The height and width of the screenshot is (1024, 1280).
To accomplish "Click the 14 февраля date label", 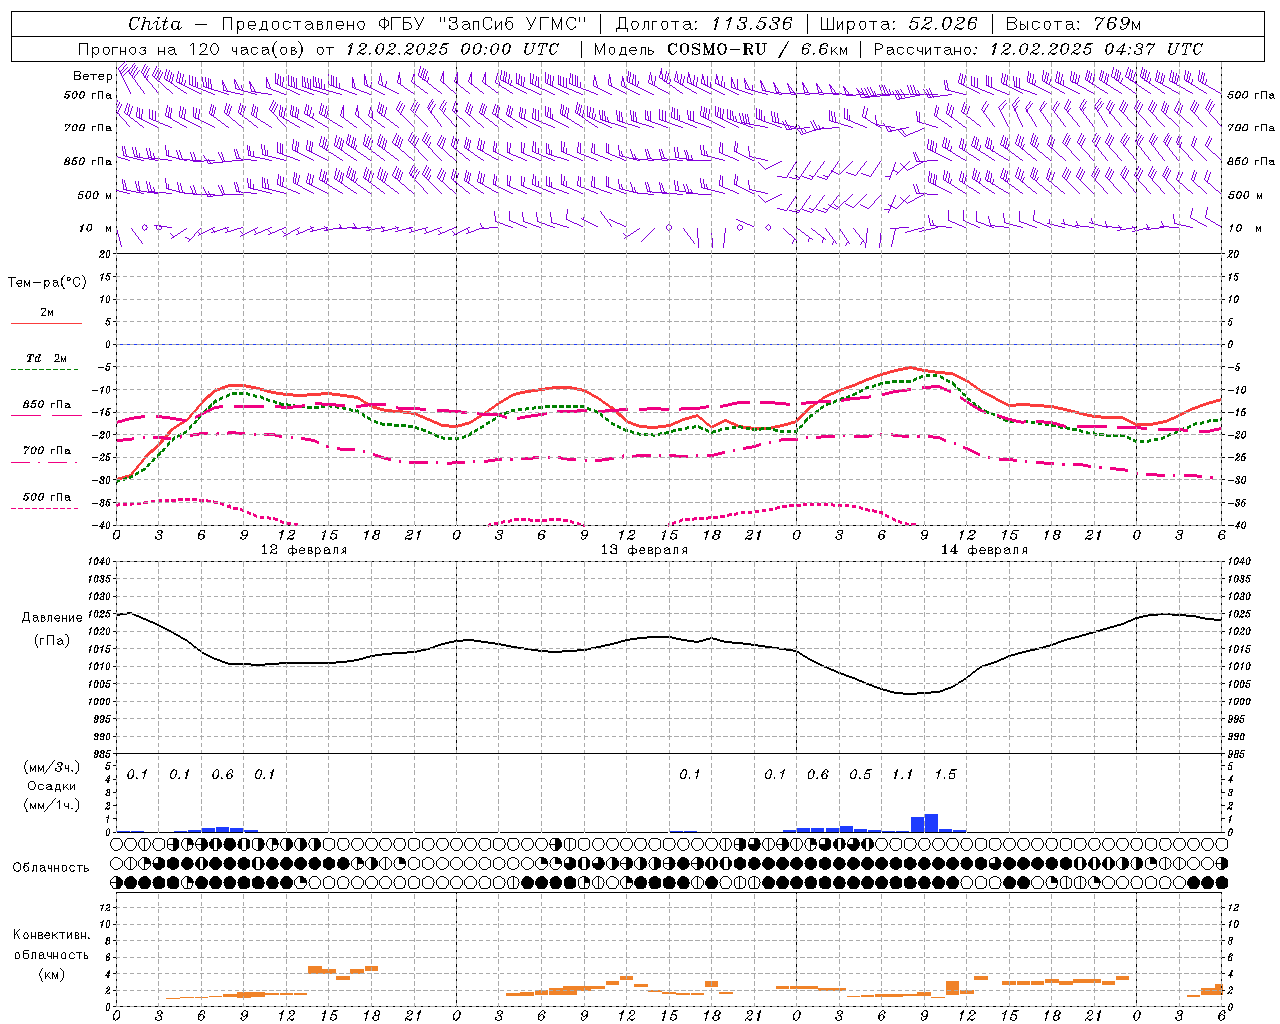I will [x=984, y=550].
